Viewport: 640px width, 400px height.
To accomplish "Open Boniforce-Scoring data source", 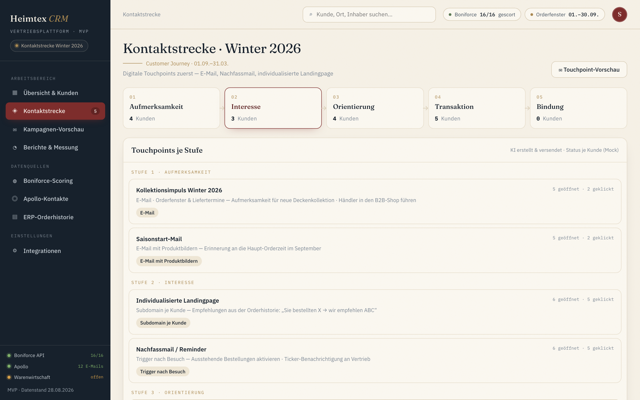I will click(x=55, y=181).
